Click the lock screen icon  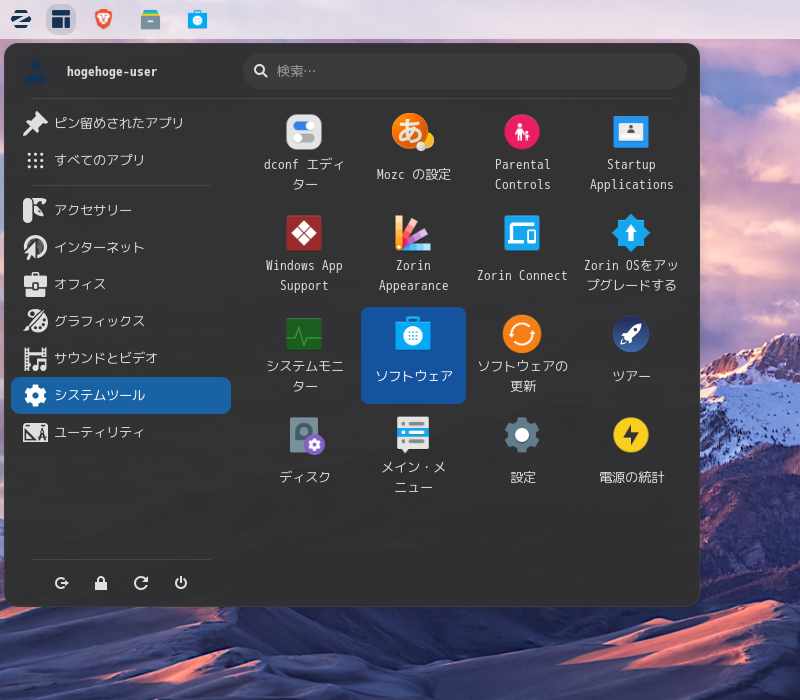click(101, 583)
